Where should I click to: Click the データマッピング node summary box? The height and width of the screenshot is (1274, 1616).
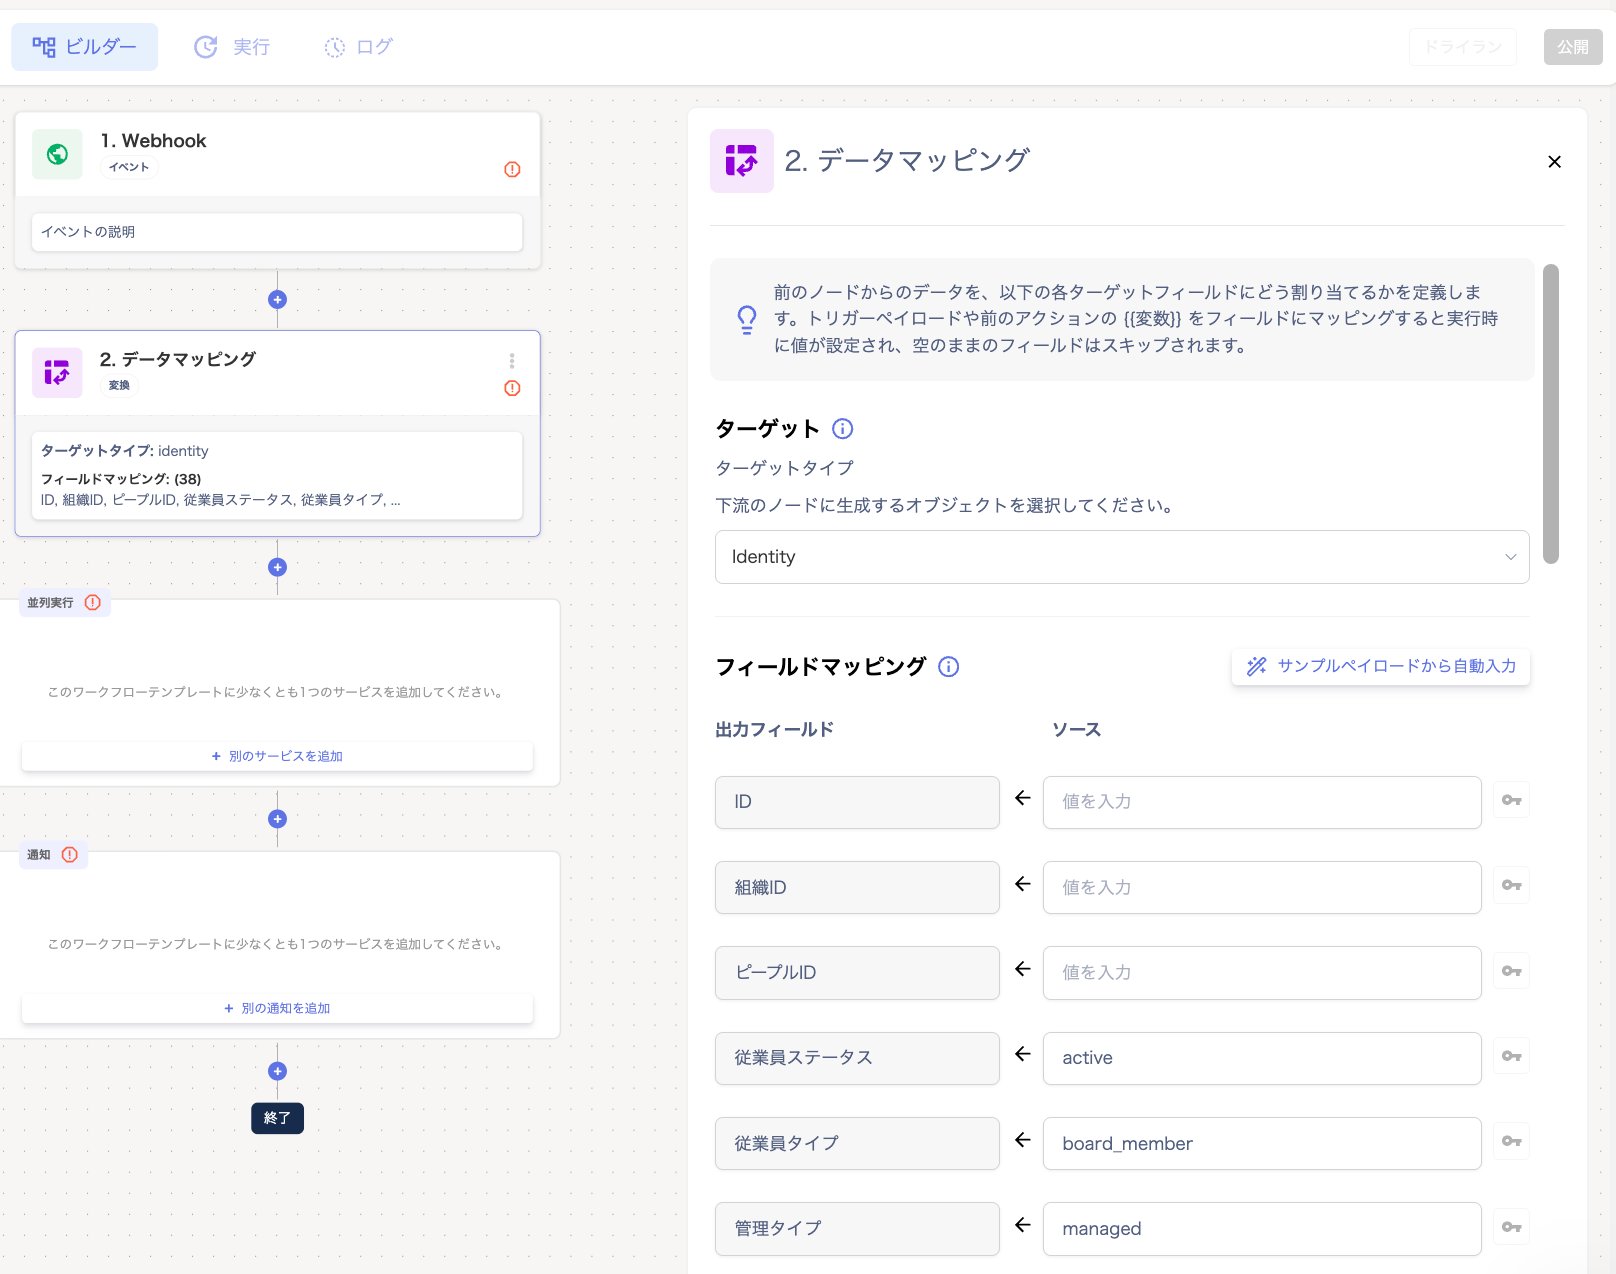[277, 475]
